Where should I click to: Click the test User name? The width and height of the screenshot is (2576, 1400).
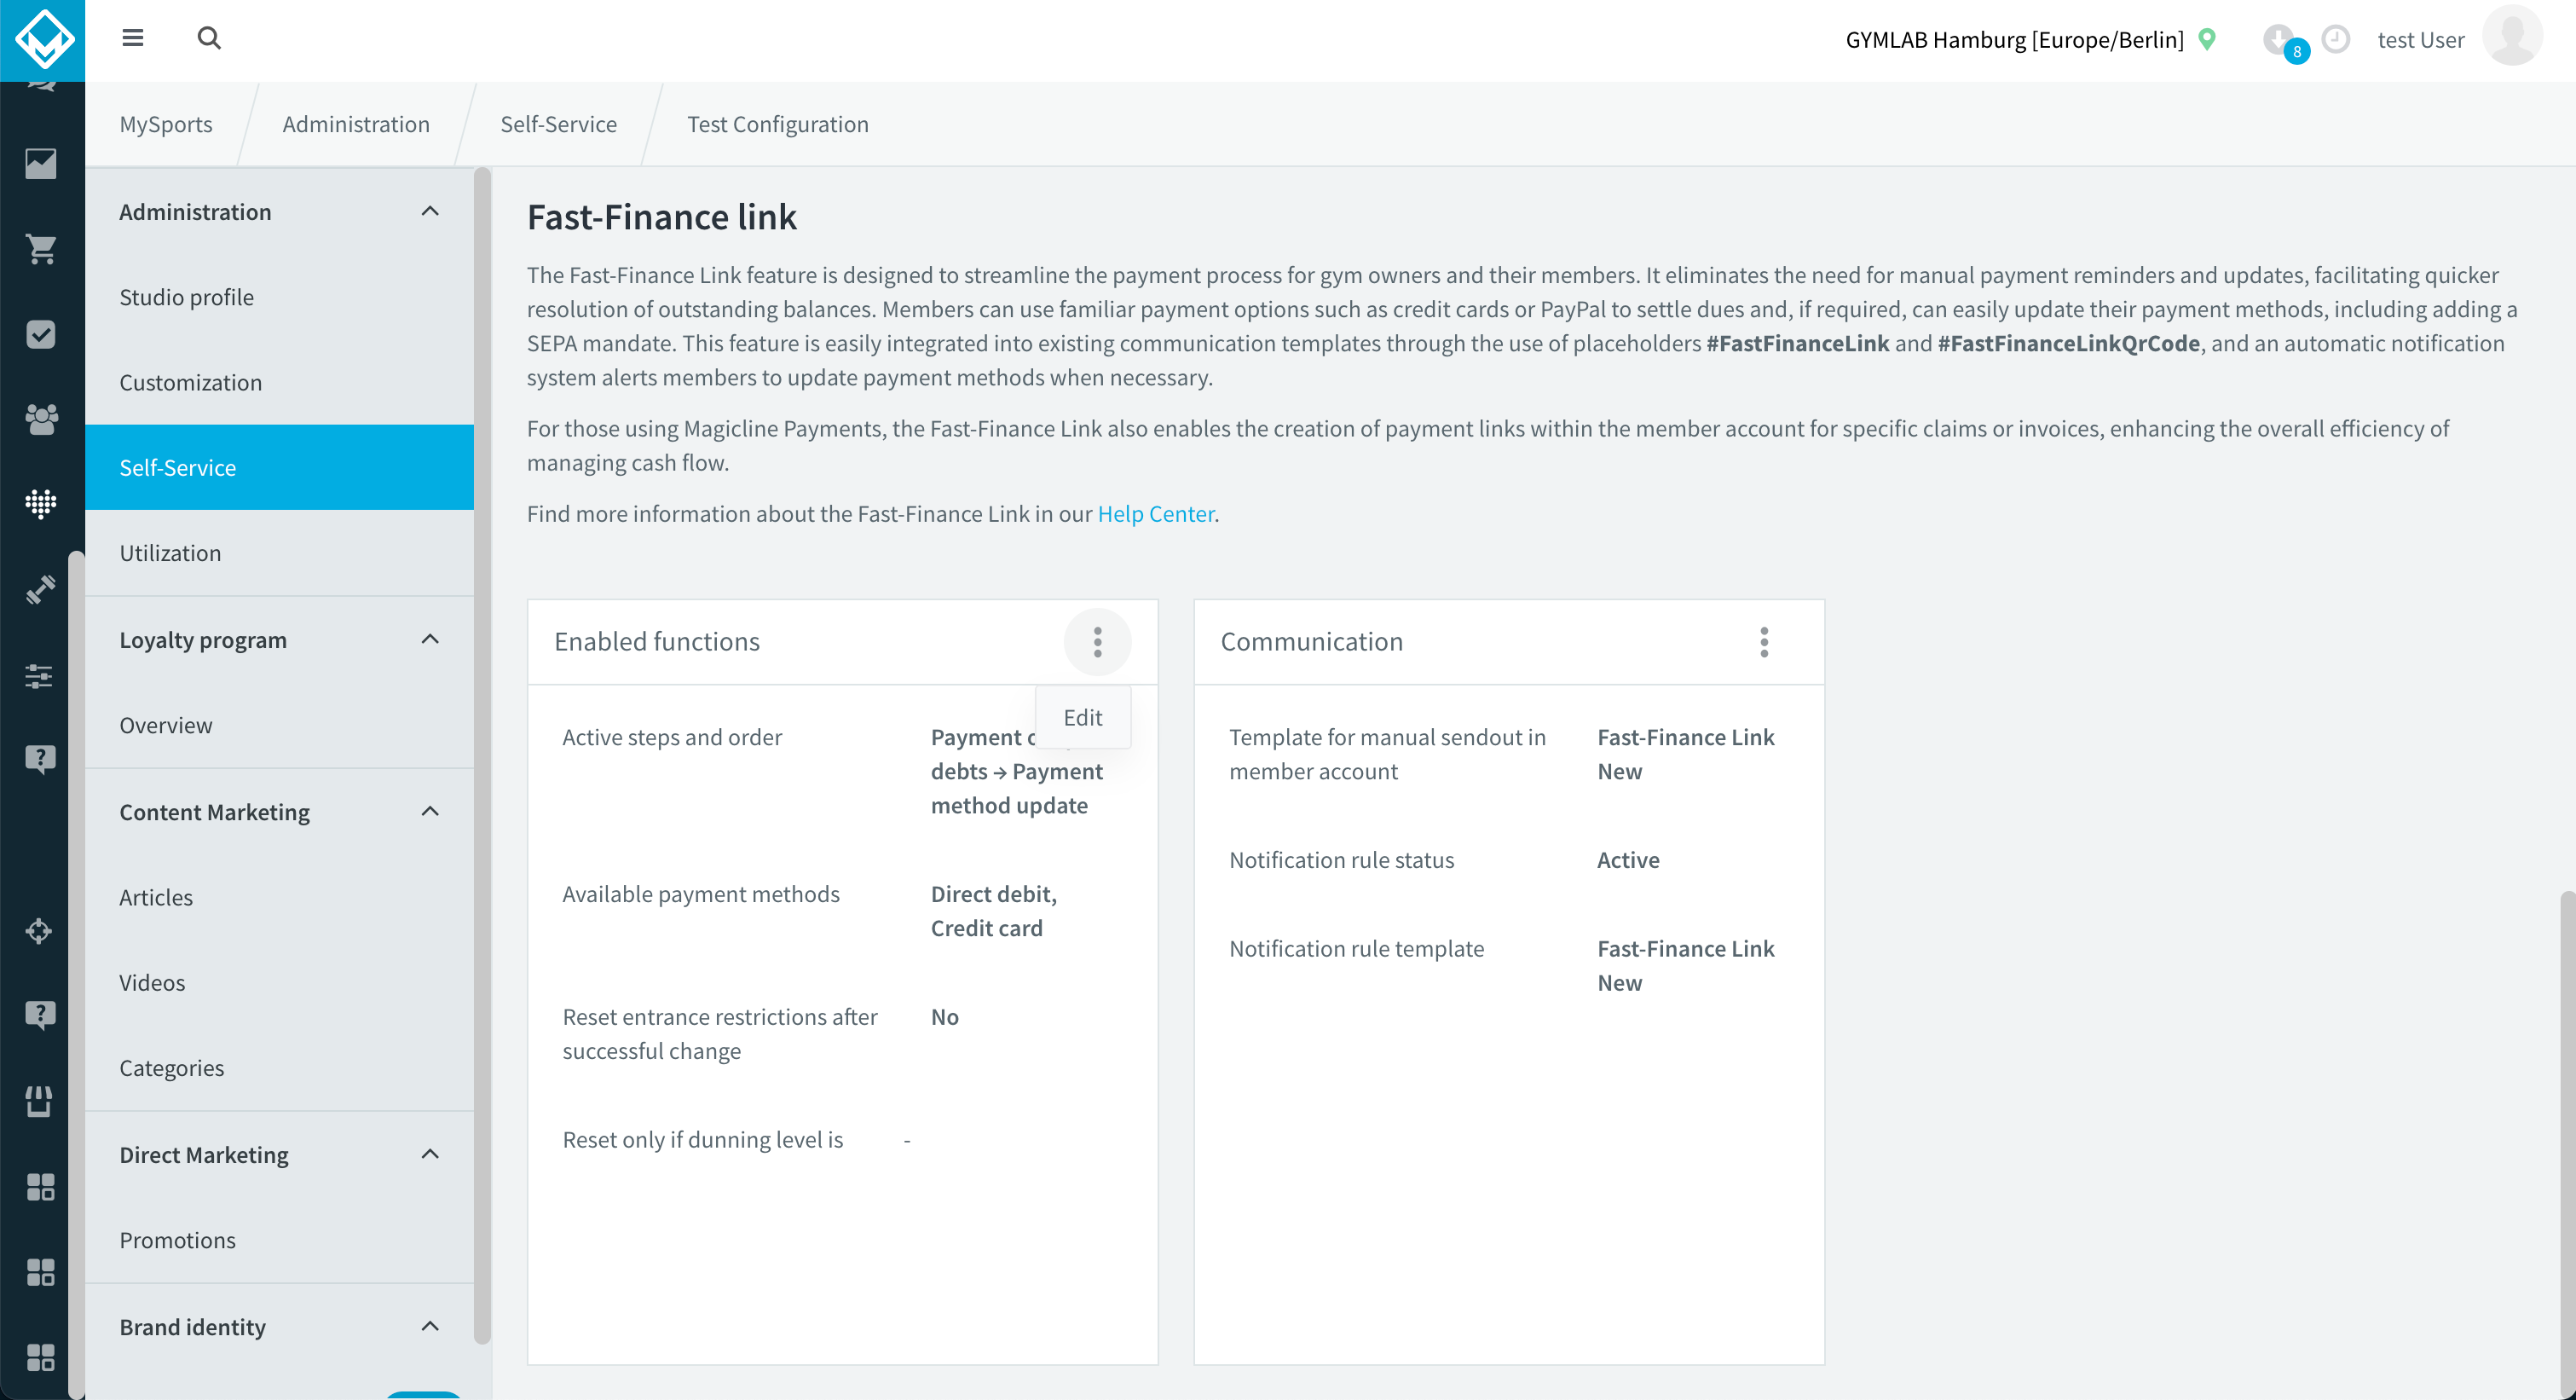2421,39
